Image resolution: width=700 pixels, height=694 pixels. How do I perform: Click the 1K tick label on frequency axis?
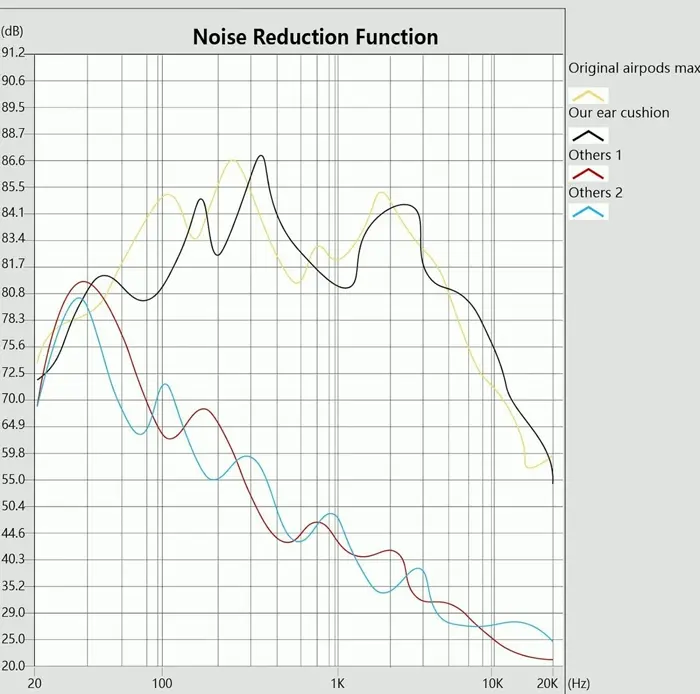click(x=338, y=683)
